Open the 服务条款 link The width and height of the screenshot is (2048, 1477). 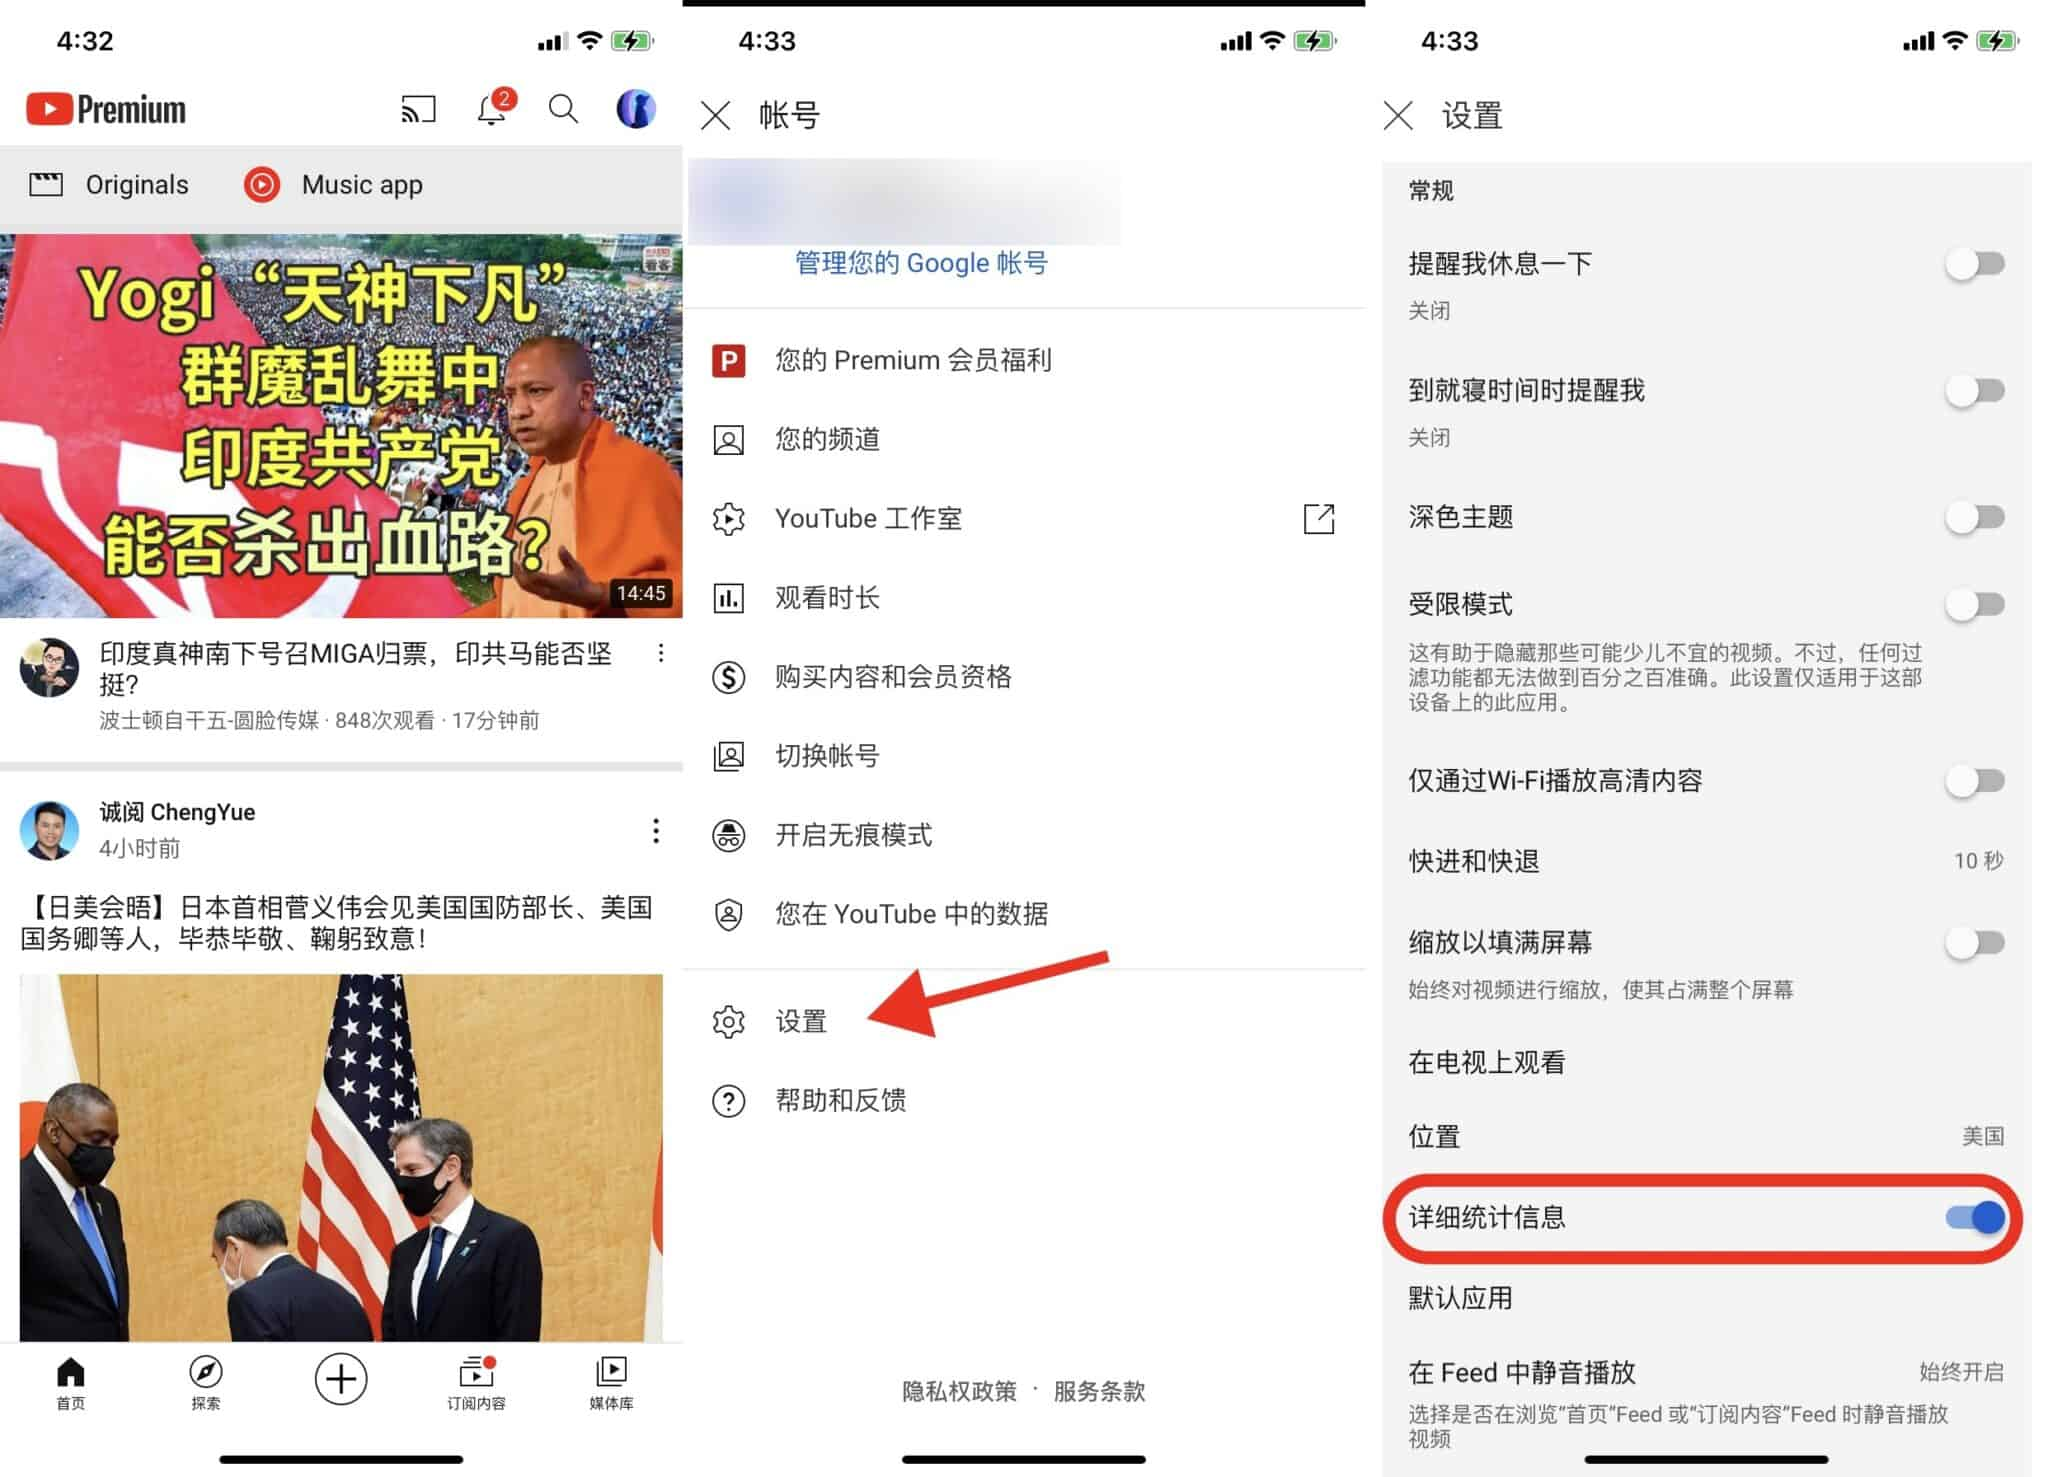pos(1099,1391)
